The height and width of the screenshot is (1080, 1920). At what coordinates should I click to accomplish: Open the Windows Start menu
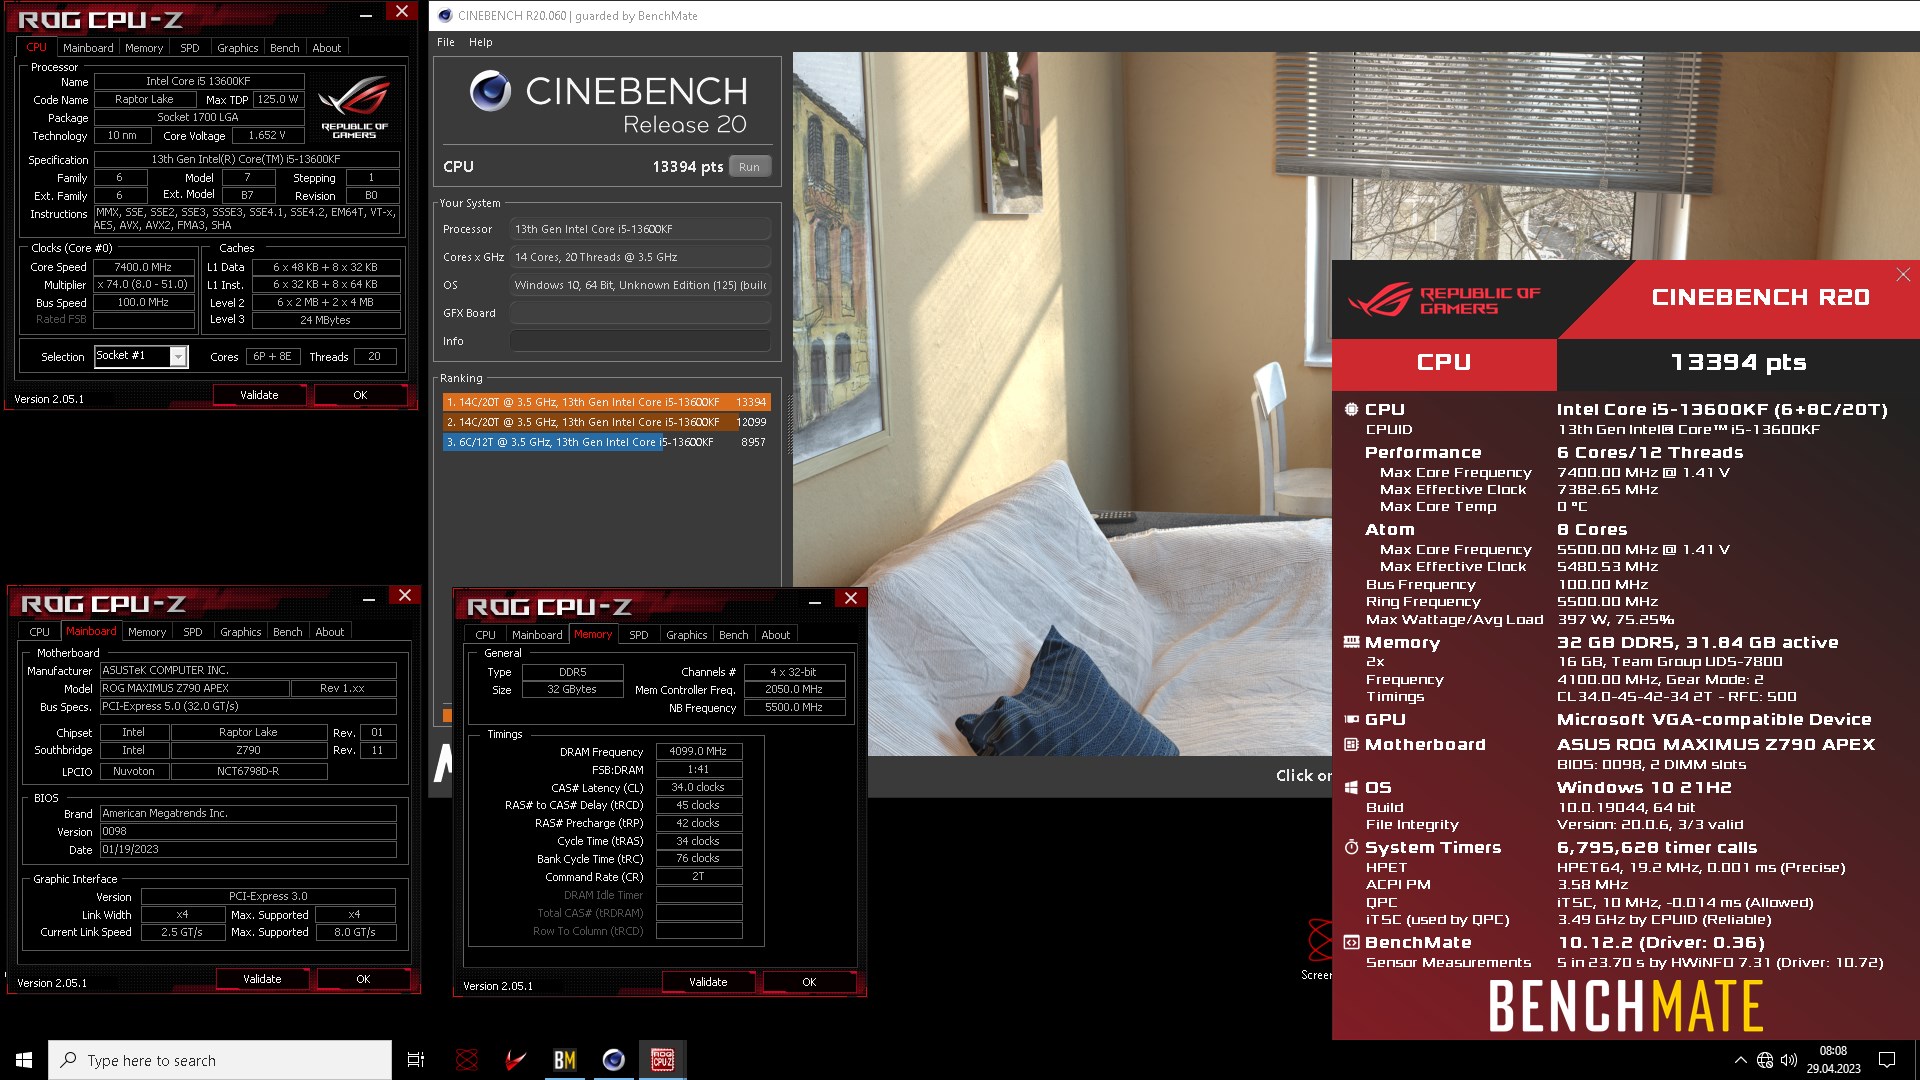[x=24, y=1060]
